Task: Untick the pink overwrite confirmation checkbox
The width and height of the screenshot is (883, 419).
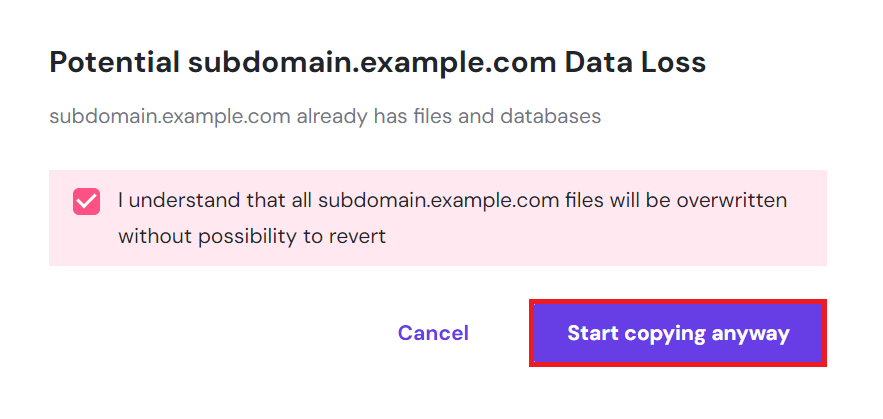Action: (x=86, y=202)
